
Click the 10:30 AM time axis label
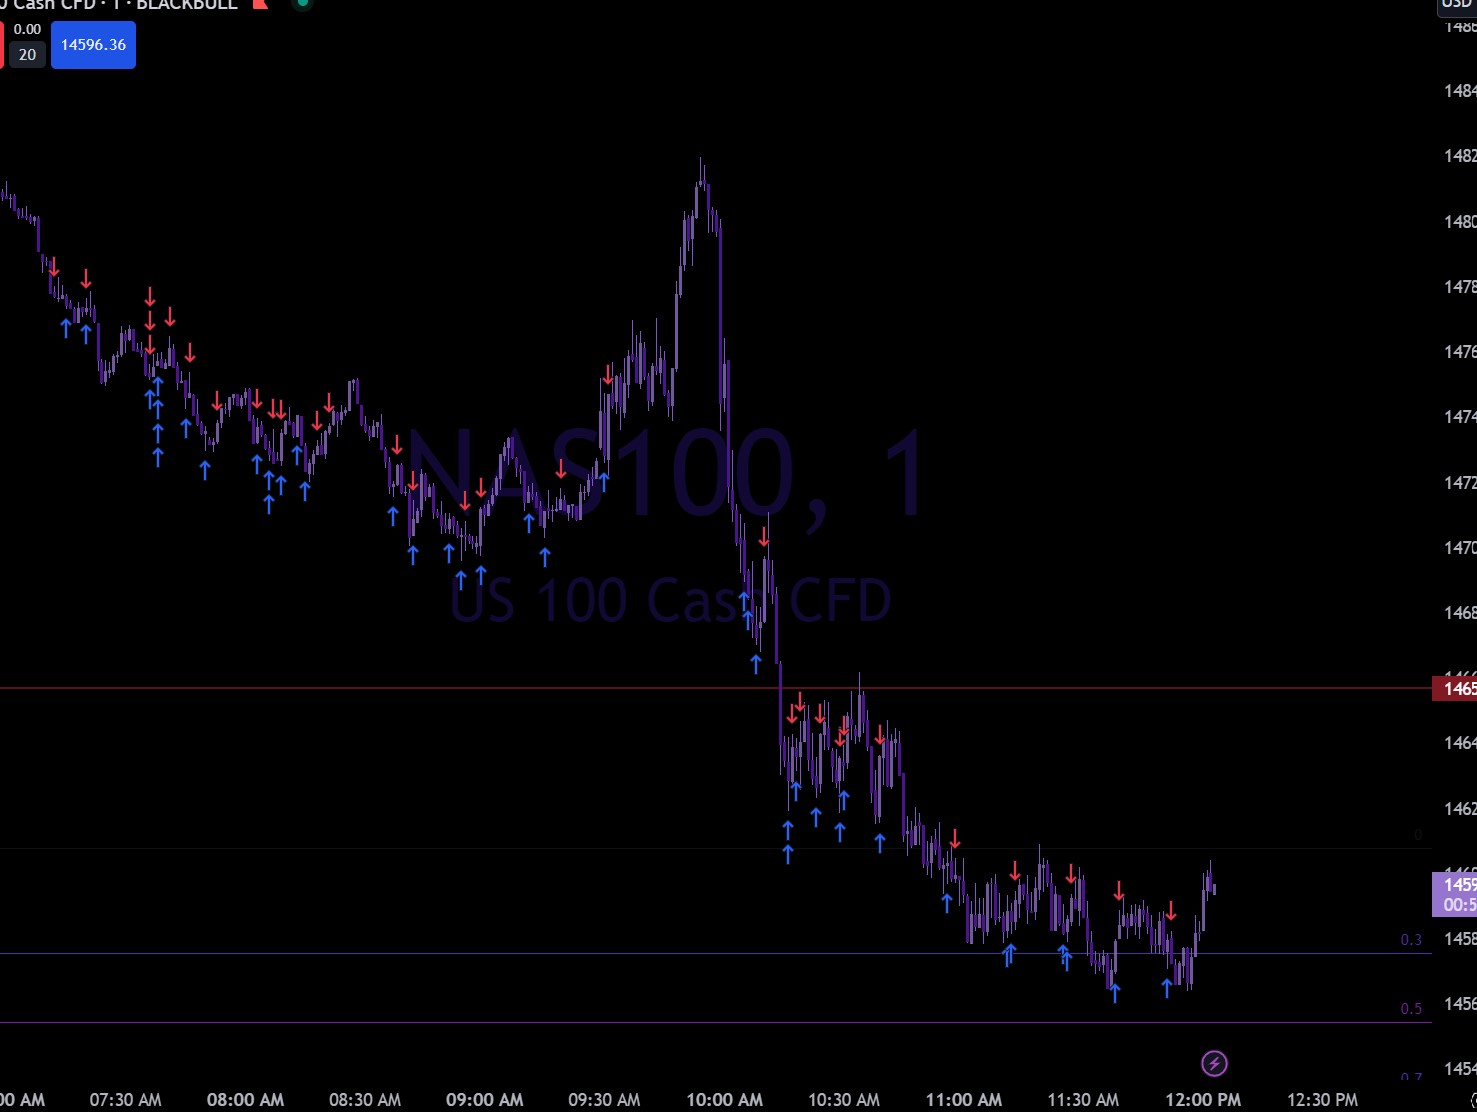tap(844, 1100)
